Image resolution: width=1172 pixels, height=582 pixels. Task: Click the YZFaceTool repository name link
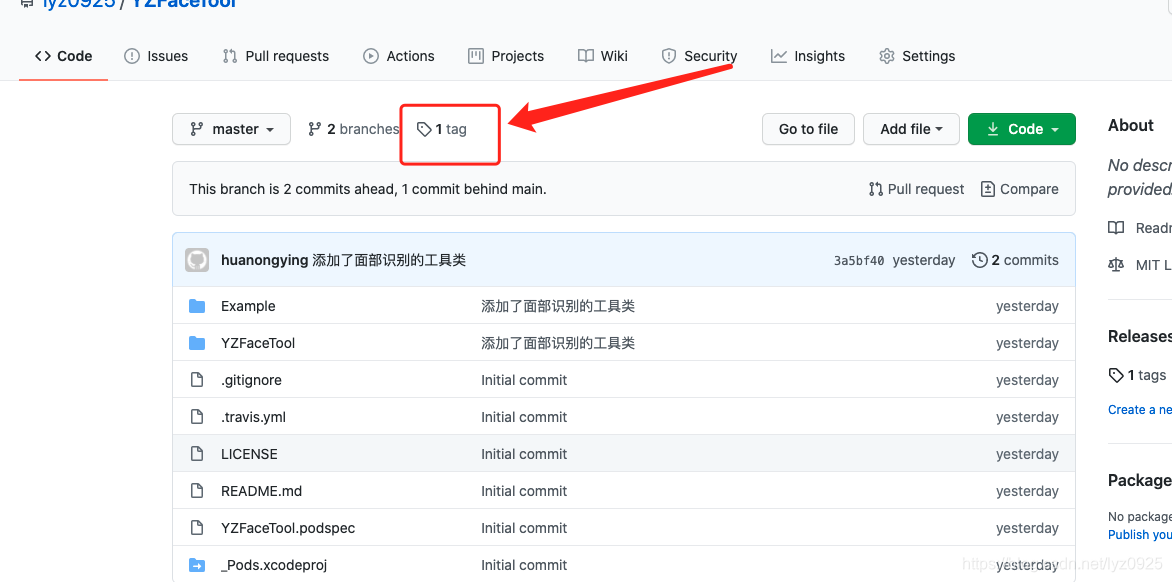(x=185, y=4)
